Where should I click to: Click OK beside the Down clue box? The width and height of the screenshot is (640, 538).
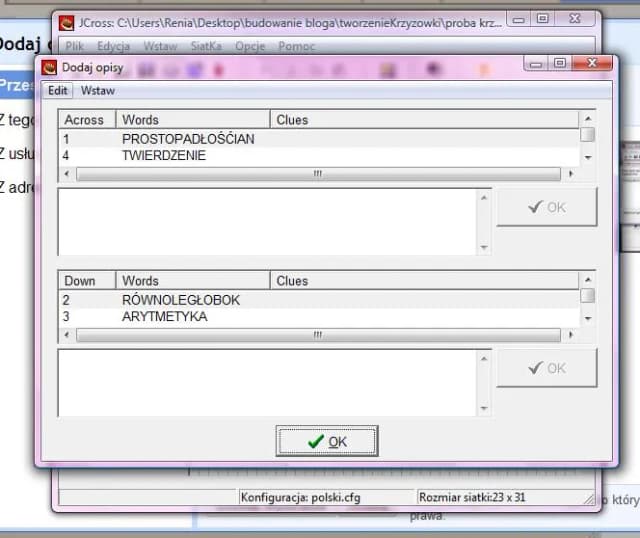[546, 368]
